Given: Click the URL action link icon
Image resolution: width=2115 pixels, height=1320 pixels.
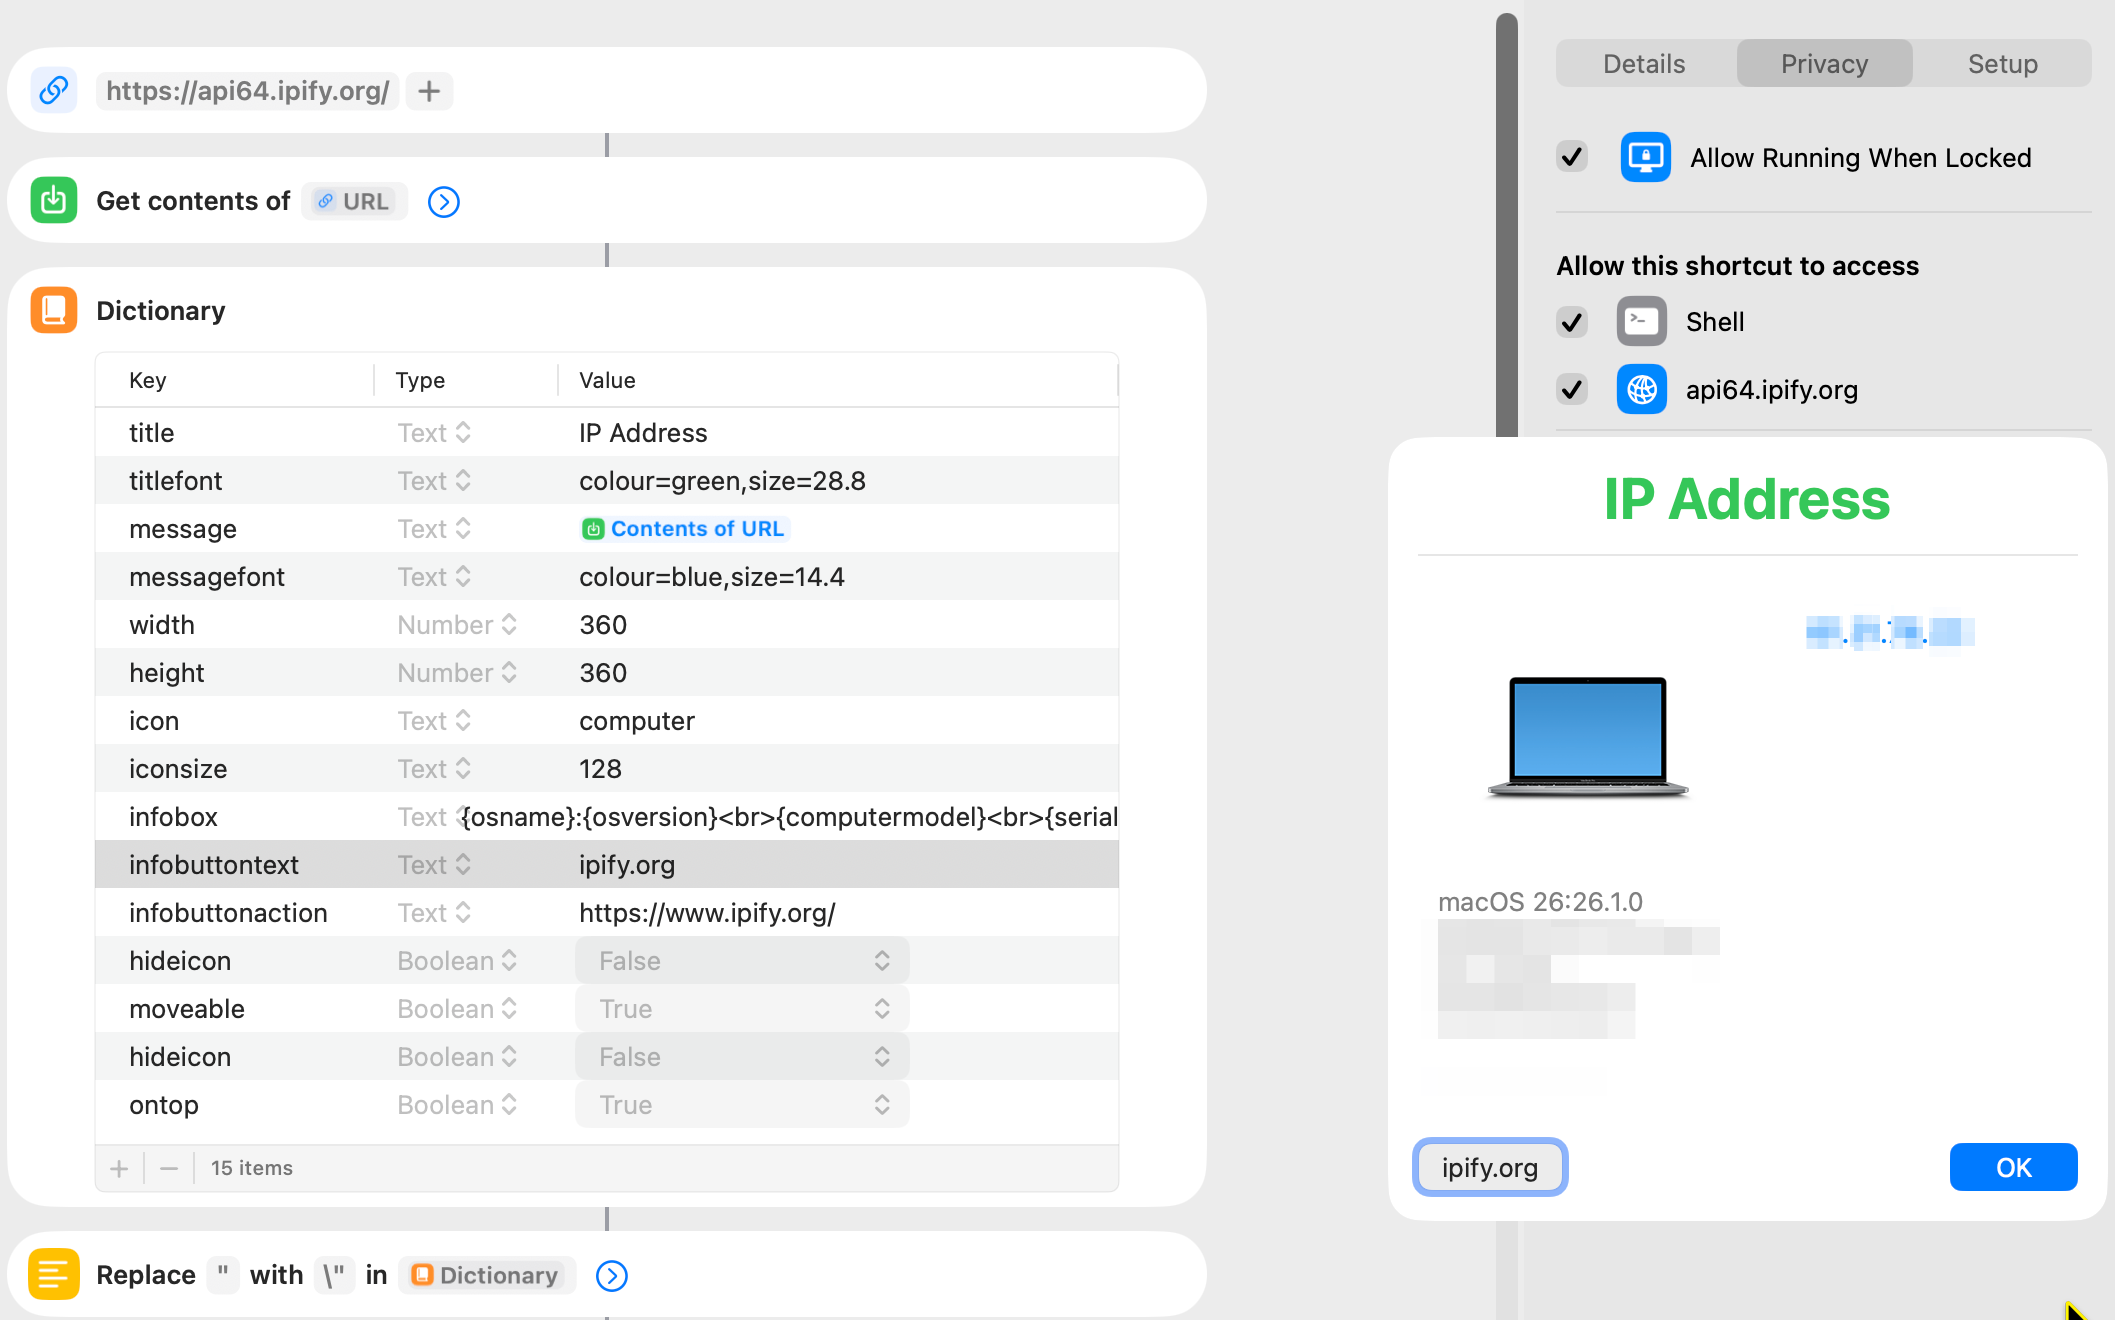Looking at the screenshot, I should (54, 91).
